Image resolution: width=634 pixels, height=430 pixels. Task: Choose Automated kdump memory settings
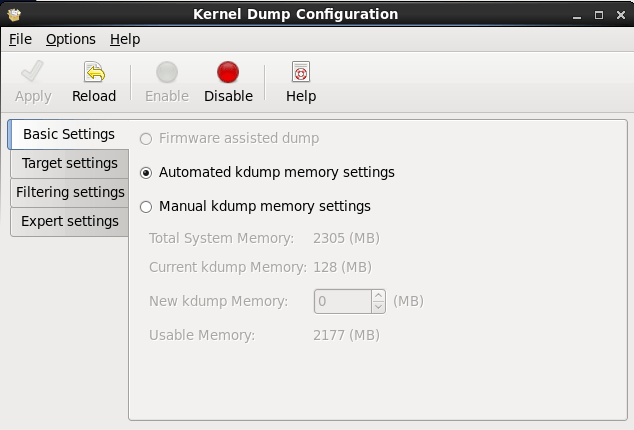(147, 172)
